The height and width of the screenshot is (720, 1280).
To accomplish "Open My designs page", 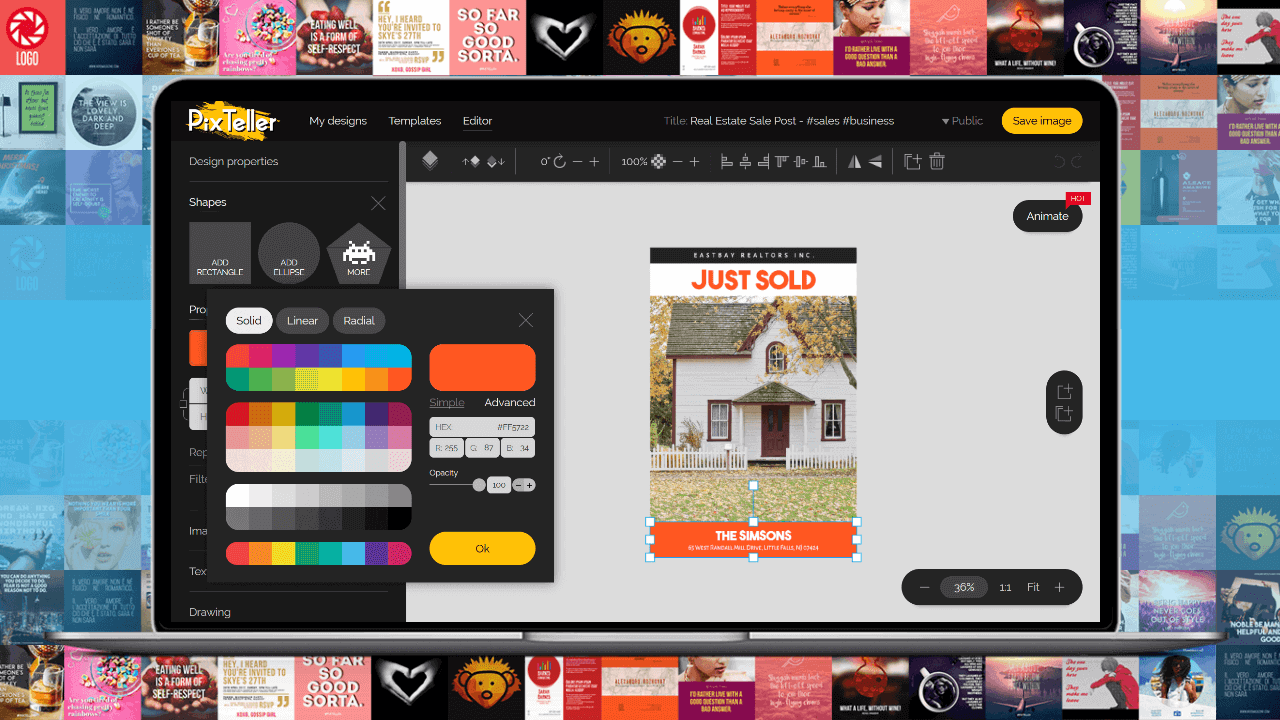I will click(x=338, y=121).
